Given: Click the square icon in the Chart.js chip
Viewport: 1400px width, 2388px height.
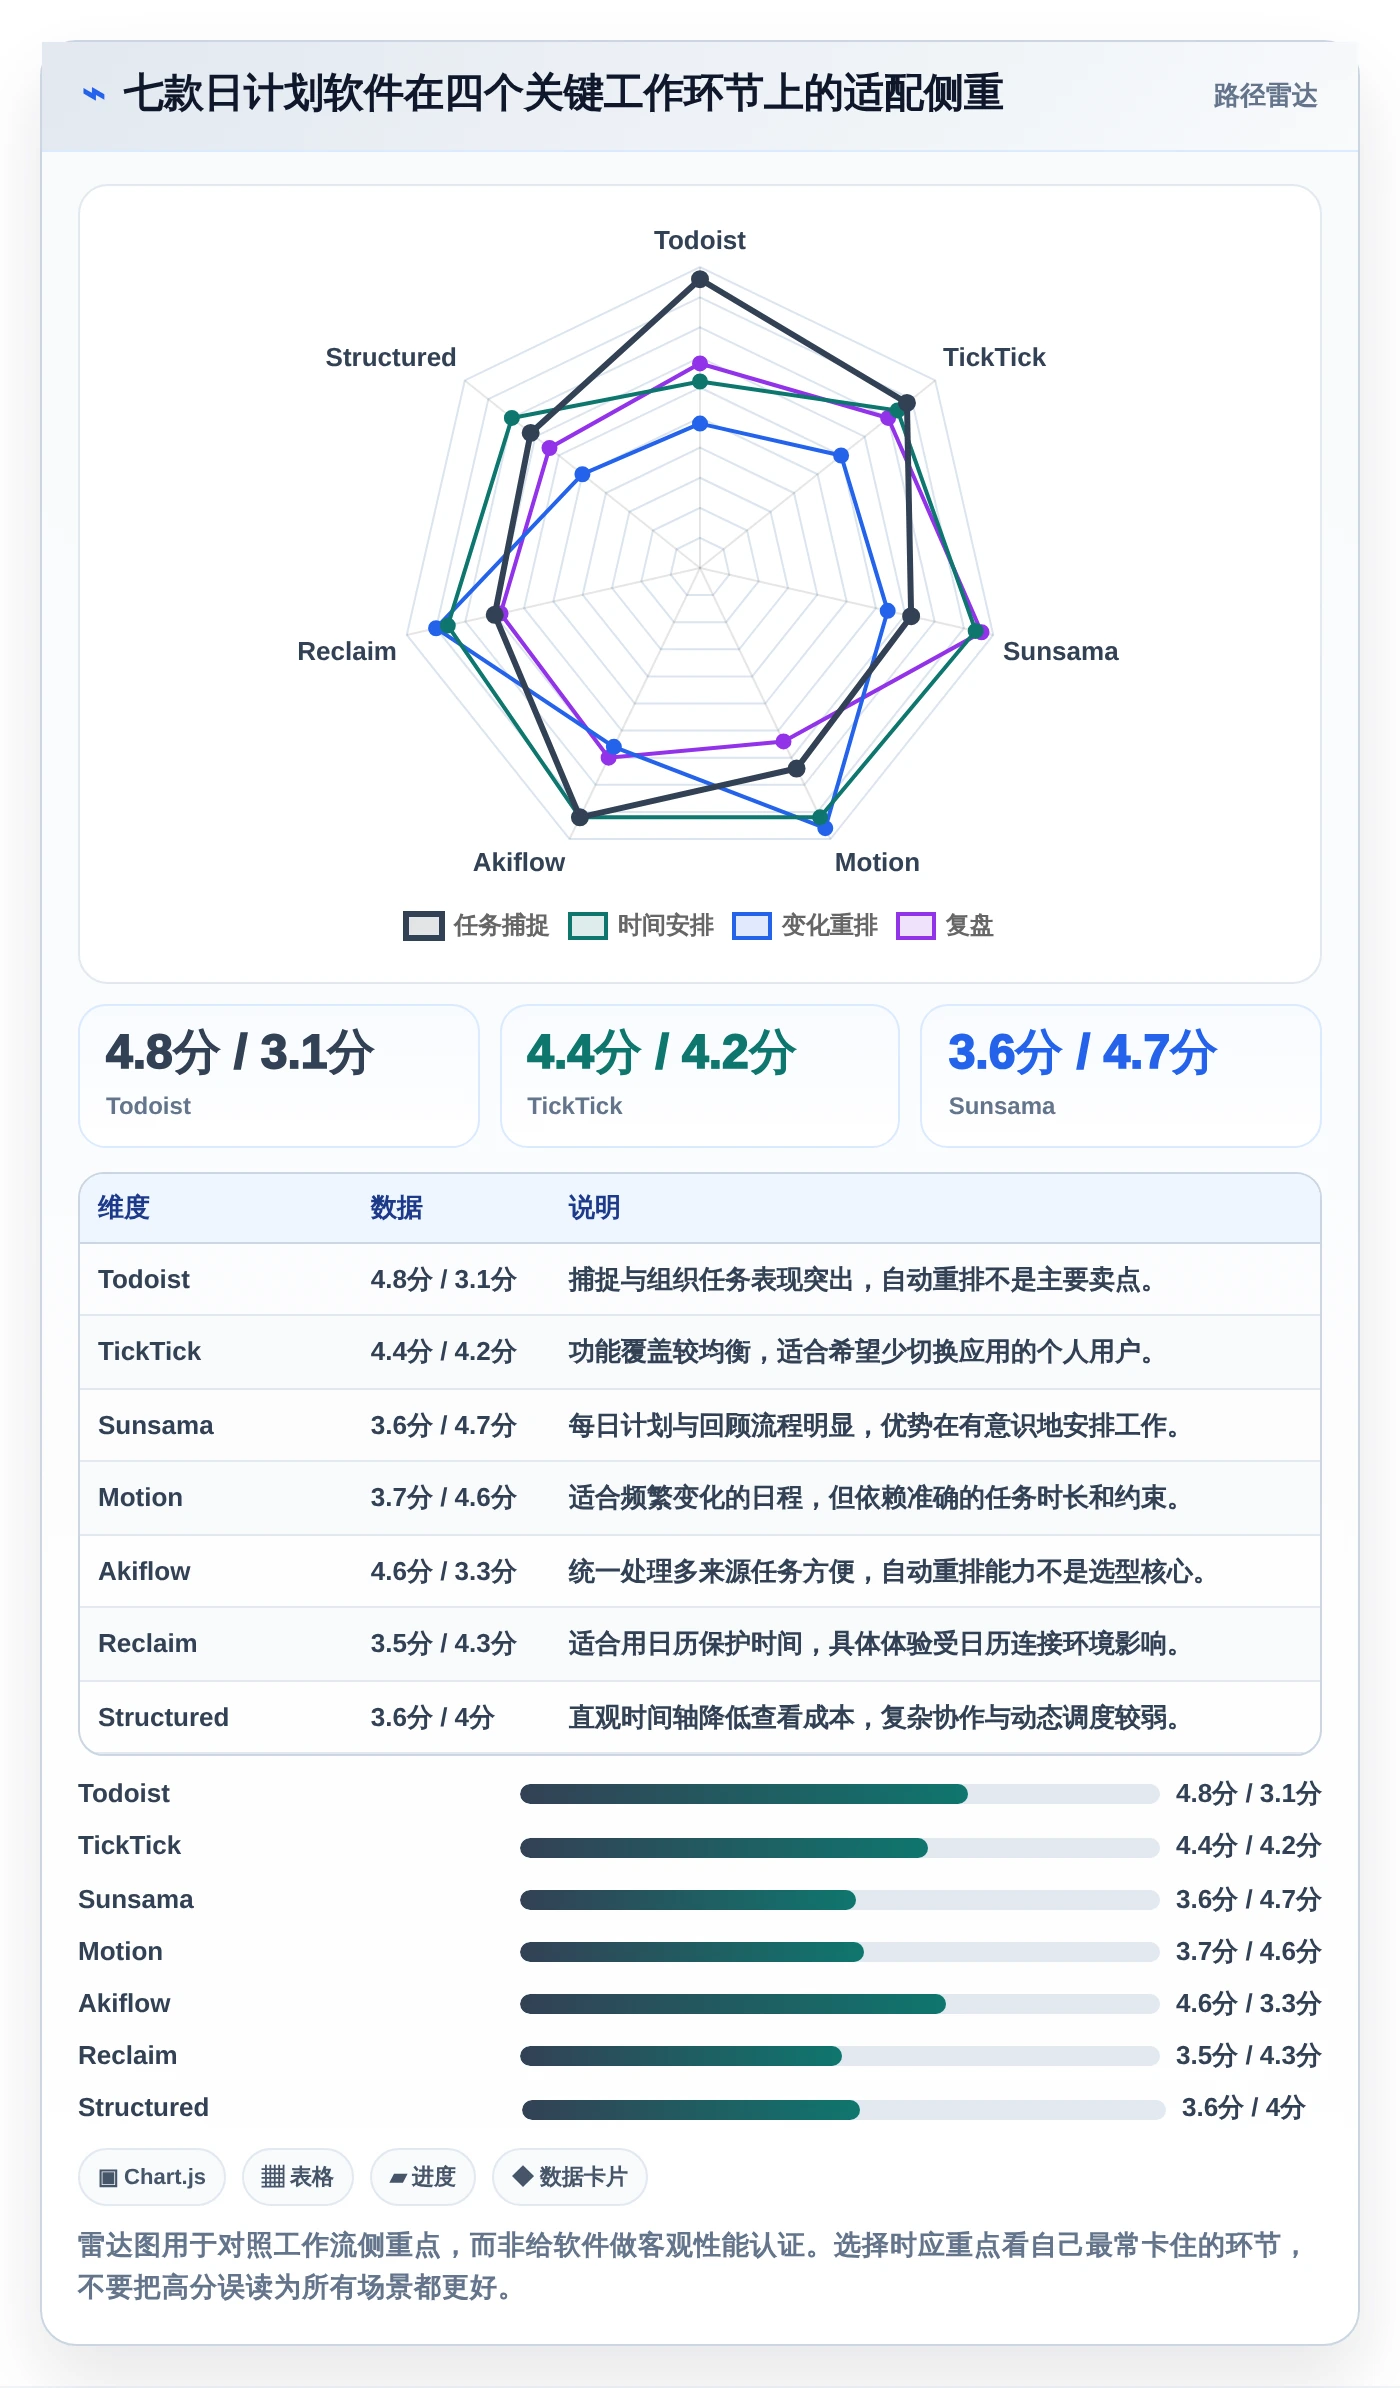Looking at the screenshot, I should pos(109,2178).
